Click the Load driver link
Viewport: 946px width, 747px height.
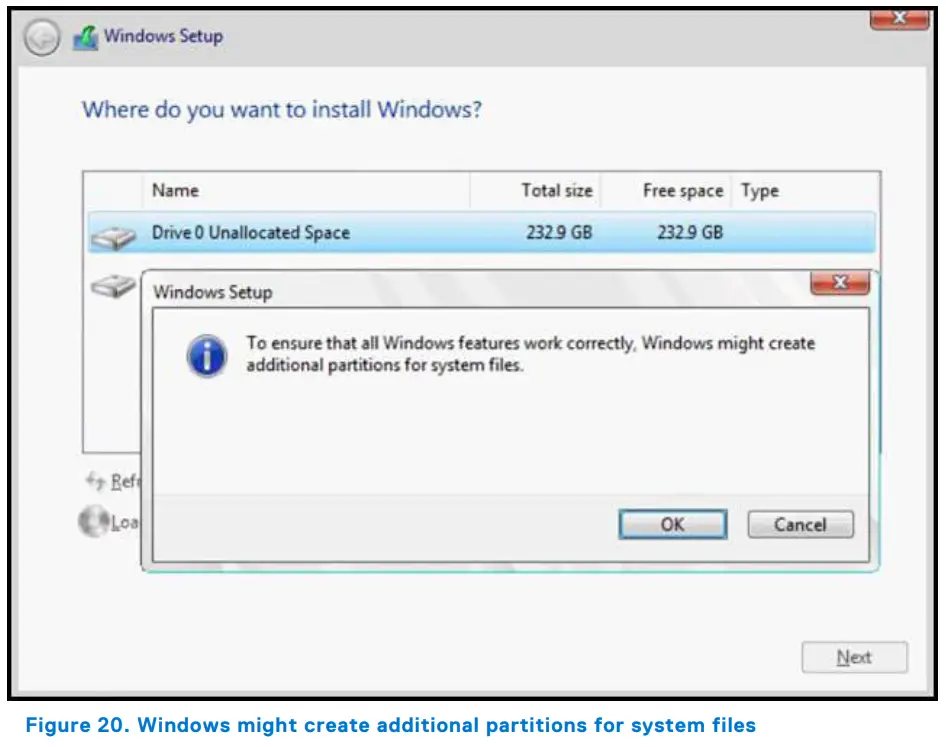point(124,522)
